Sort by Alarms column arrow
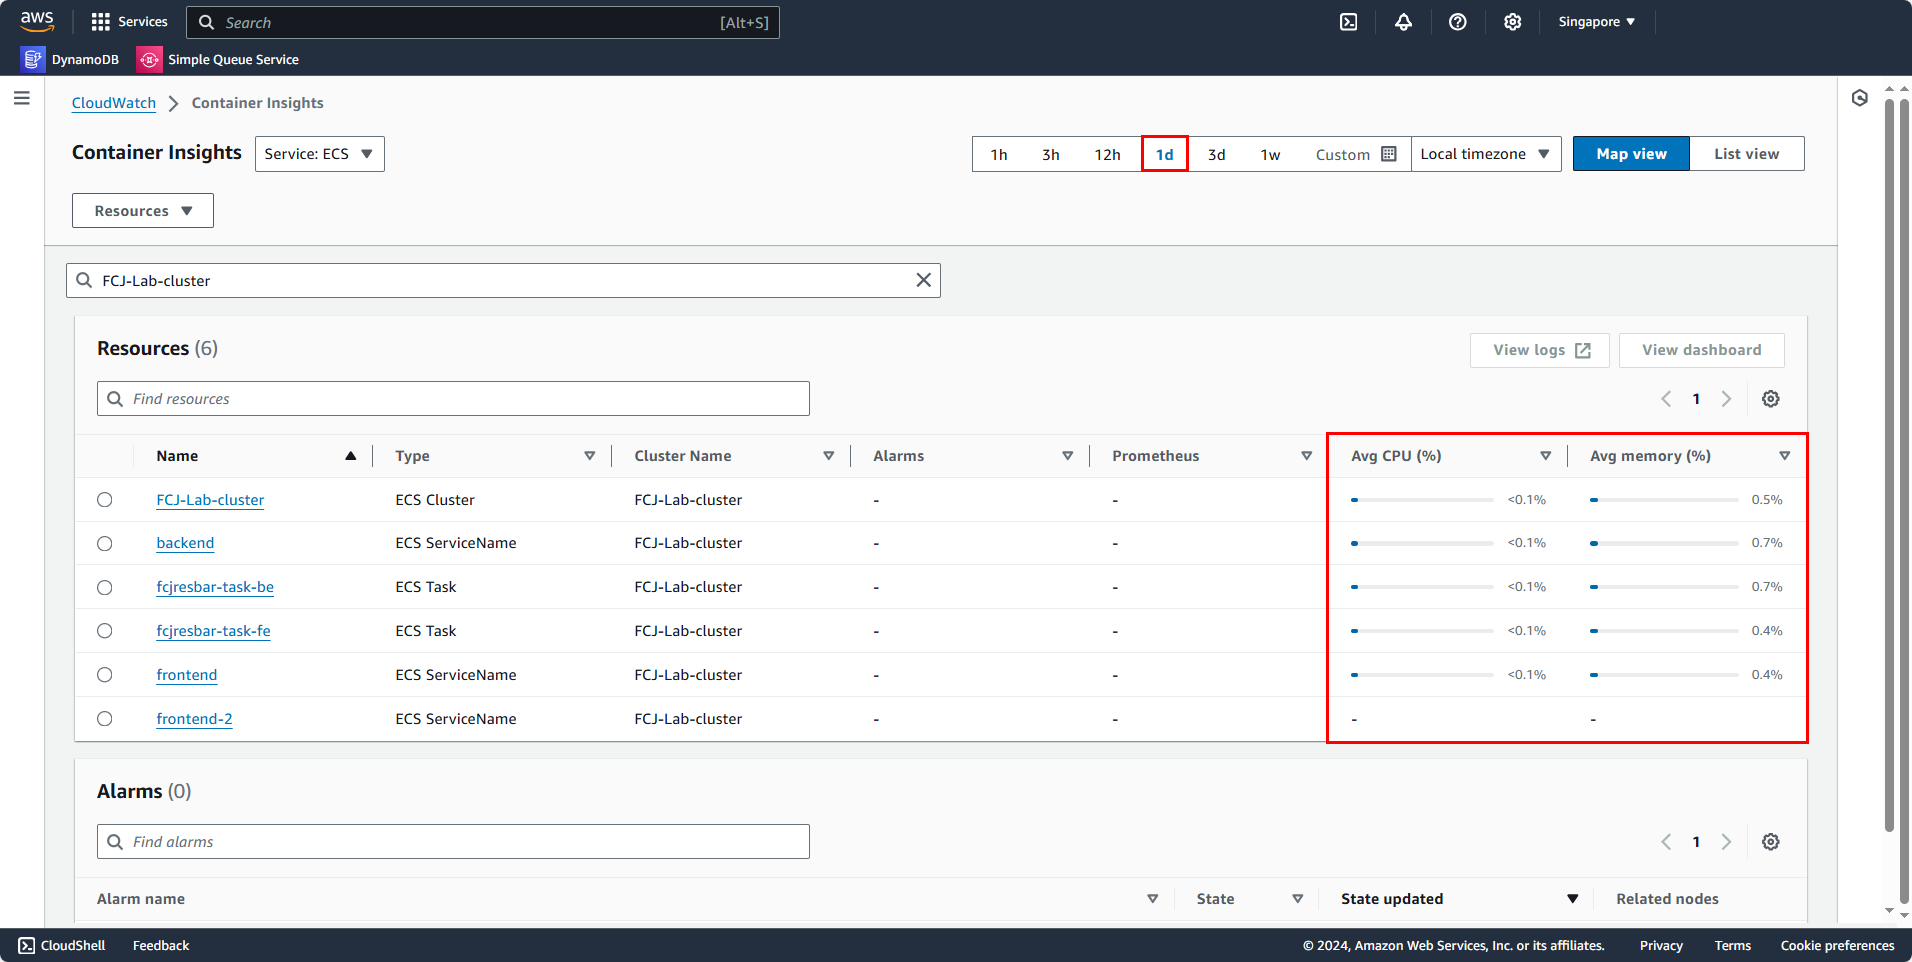Image resolution: width=1912 pixels, height=962 pixels. [1068, 456]
